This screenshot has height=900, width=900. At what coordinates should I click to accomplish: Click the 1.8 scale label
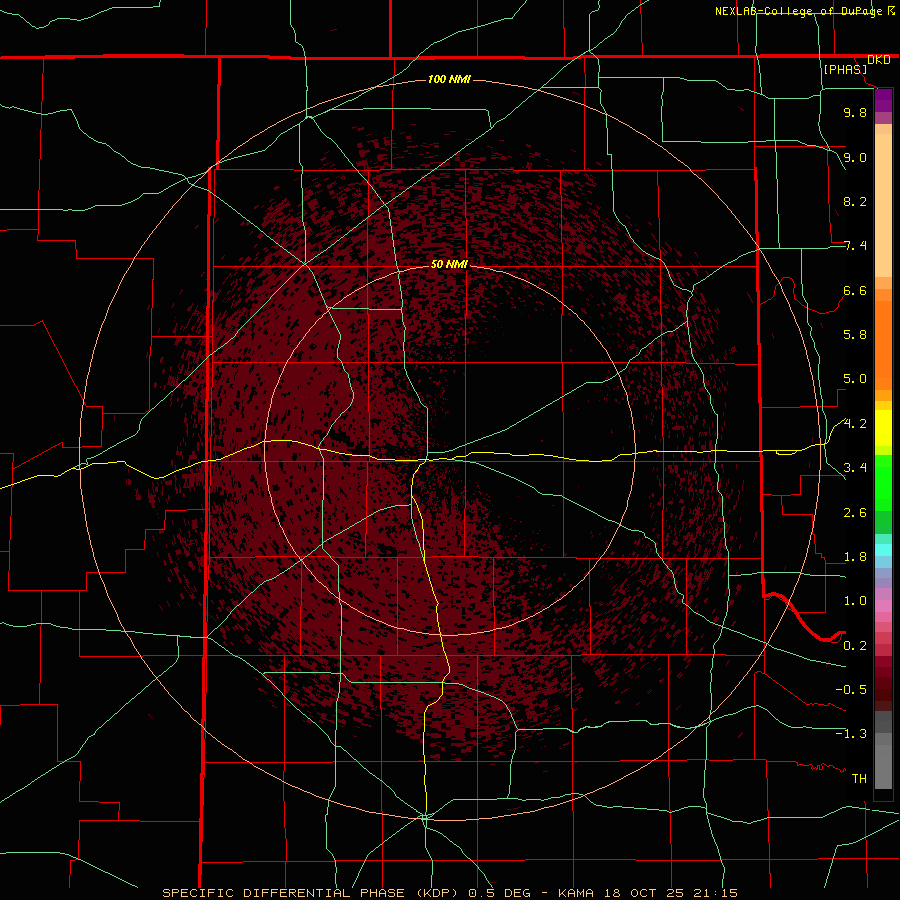[855, 557]
